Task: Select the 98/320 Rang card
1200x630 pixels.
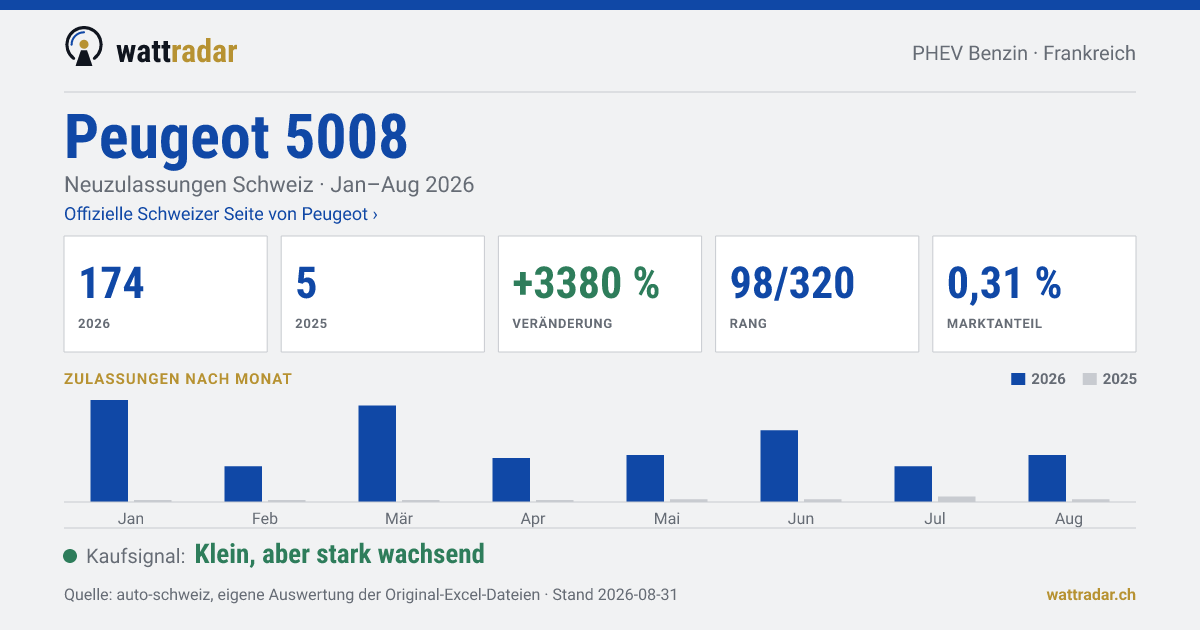Action: [817, 294]
